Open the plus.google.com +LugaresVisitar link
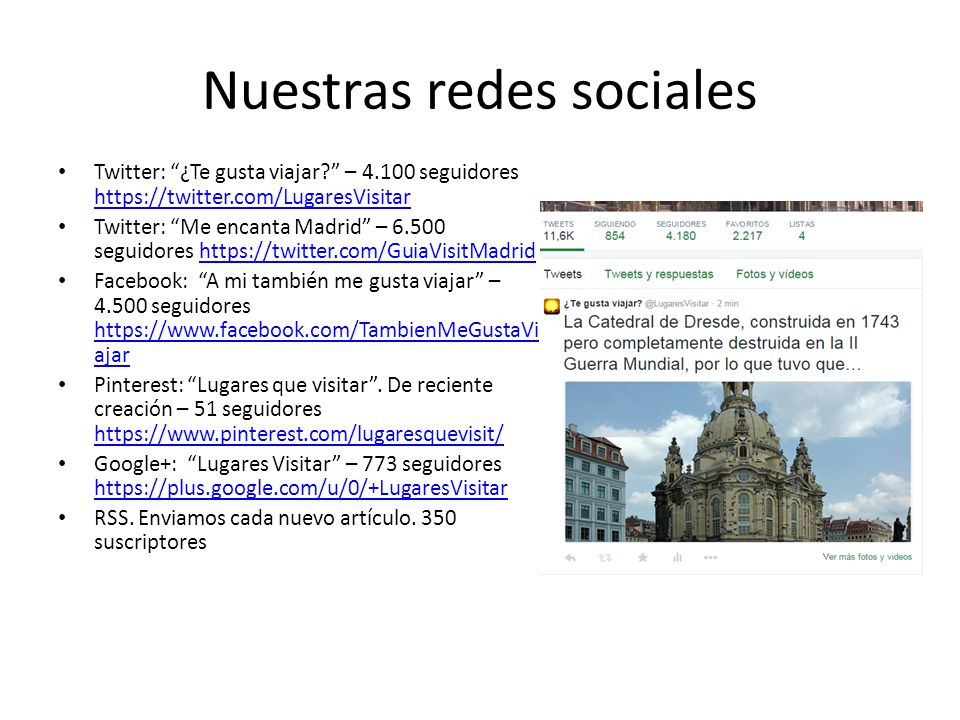 tap(301, 488)
